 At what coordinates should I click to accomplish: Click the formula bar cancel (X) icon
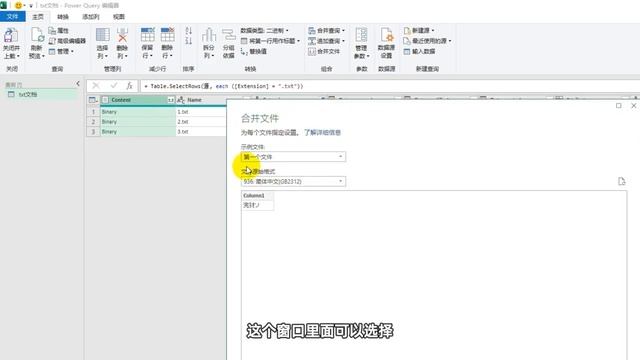pyautogui.click(x=96, y=86)
